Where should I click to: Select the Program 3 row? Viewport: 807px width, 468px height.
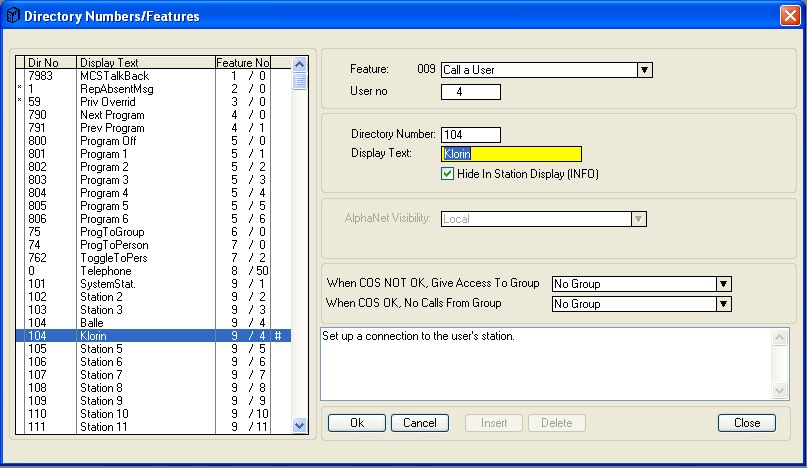(153, 180)
